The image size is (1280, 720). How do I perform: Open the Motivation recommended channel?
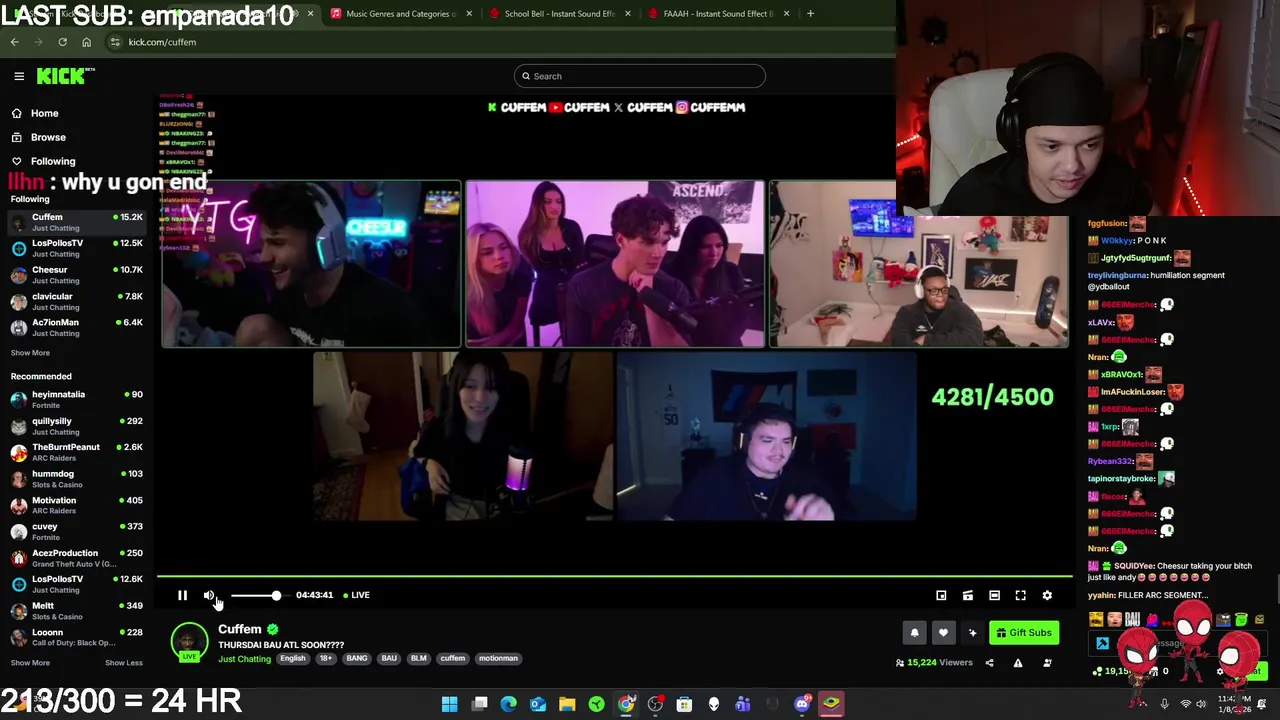click(76, 505)
